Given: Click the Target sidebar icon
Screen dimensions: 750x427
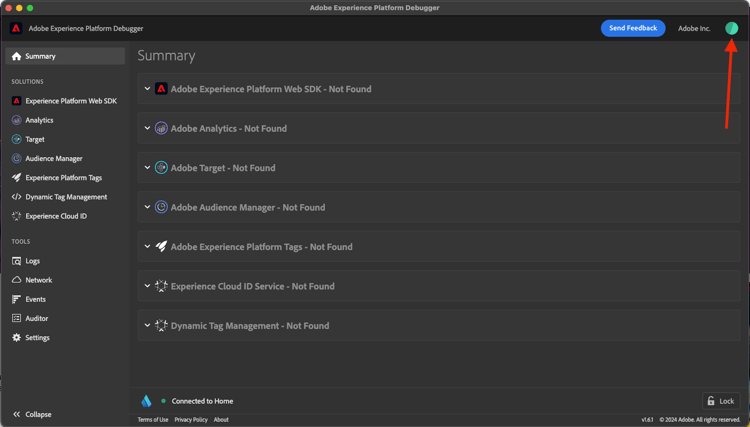Looking at the screenshot, I should point(16,139).
